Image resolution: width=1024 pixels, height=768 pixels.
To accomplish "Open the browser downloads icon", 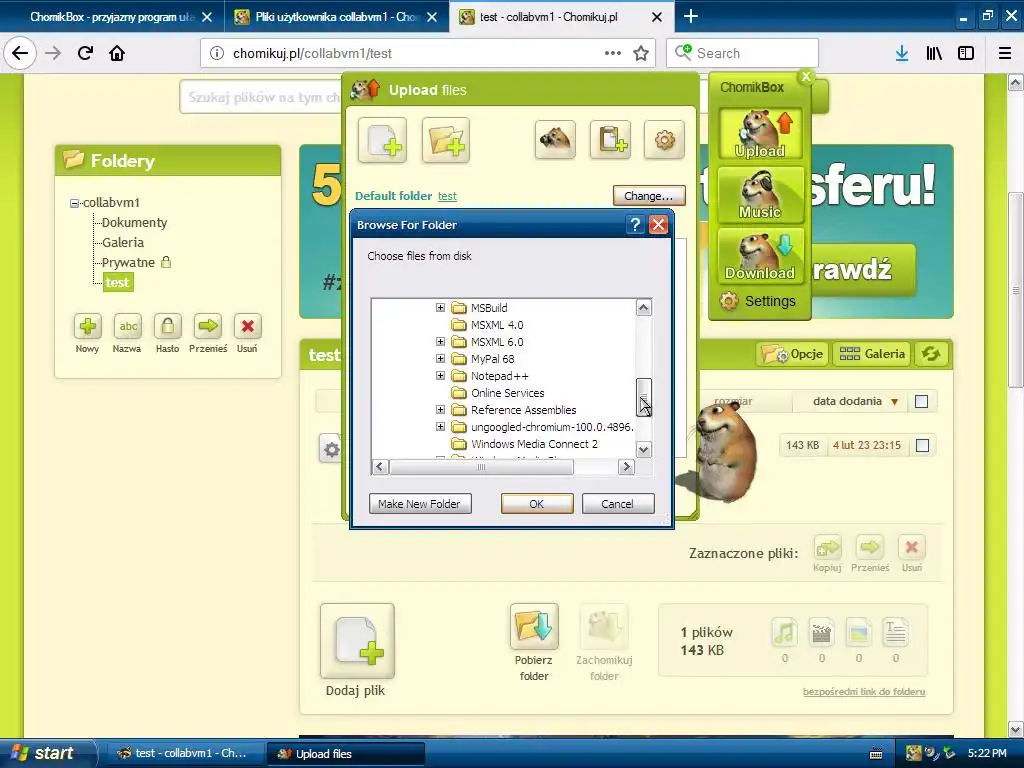I will tap(902, 54).
